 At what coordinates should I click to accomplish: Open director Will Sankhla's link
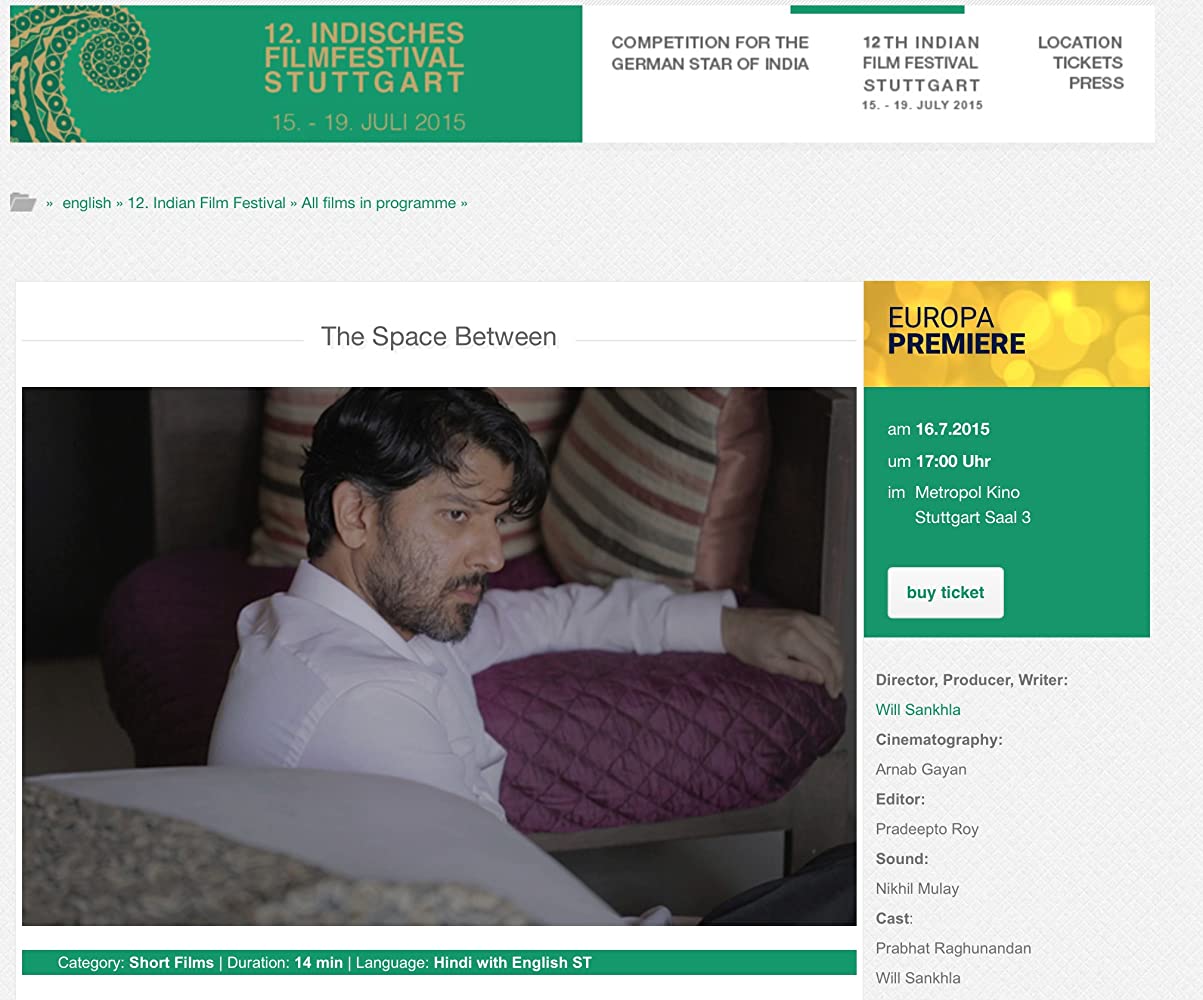(918, 710)
